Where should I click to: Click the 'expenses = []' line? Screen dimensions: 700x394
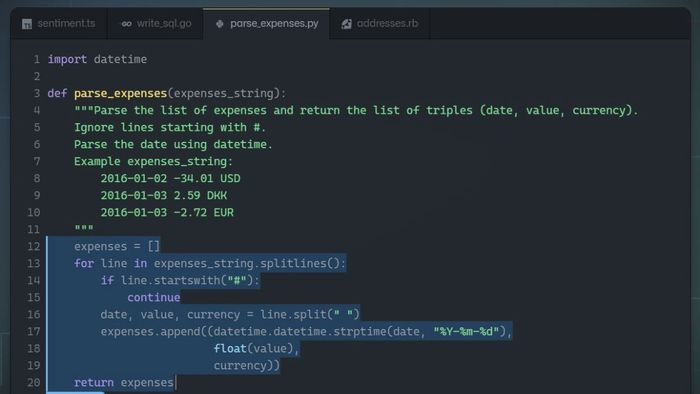(x=117, y=246)
